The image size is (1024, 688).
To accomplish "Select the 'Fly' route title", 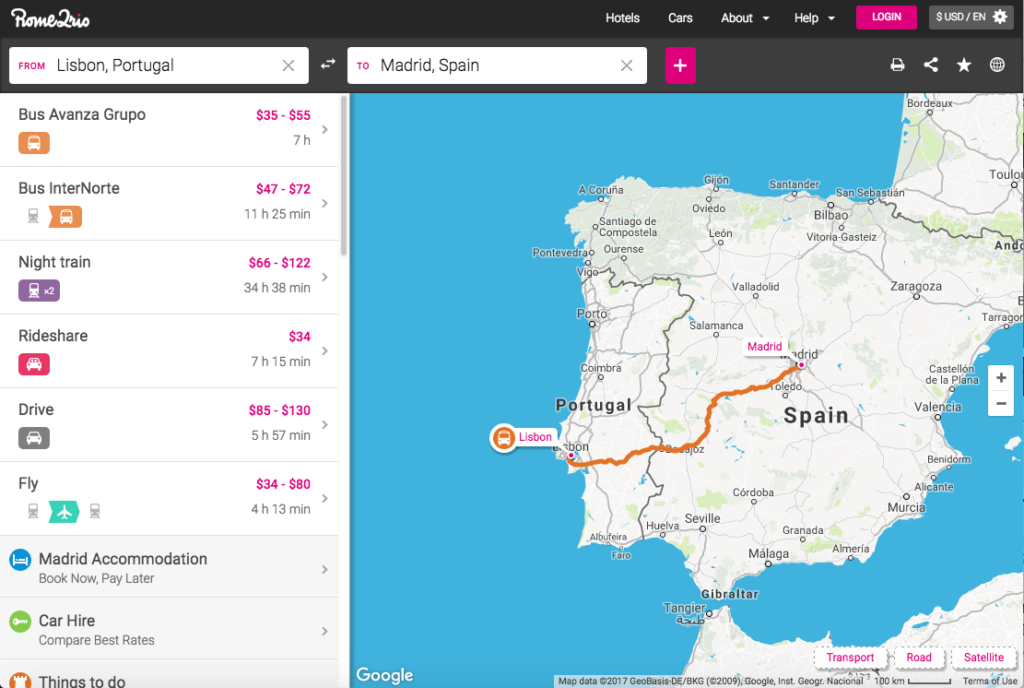I will click(x=28, y=484).
